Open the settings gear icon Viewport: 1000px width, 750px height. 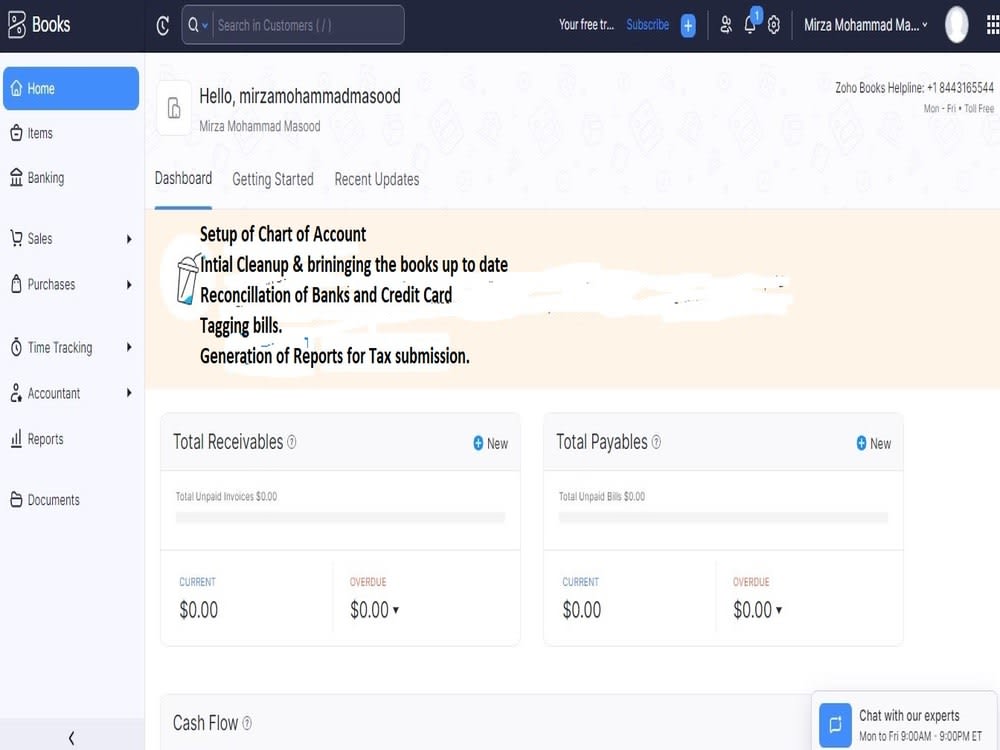[774, 26]
